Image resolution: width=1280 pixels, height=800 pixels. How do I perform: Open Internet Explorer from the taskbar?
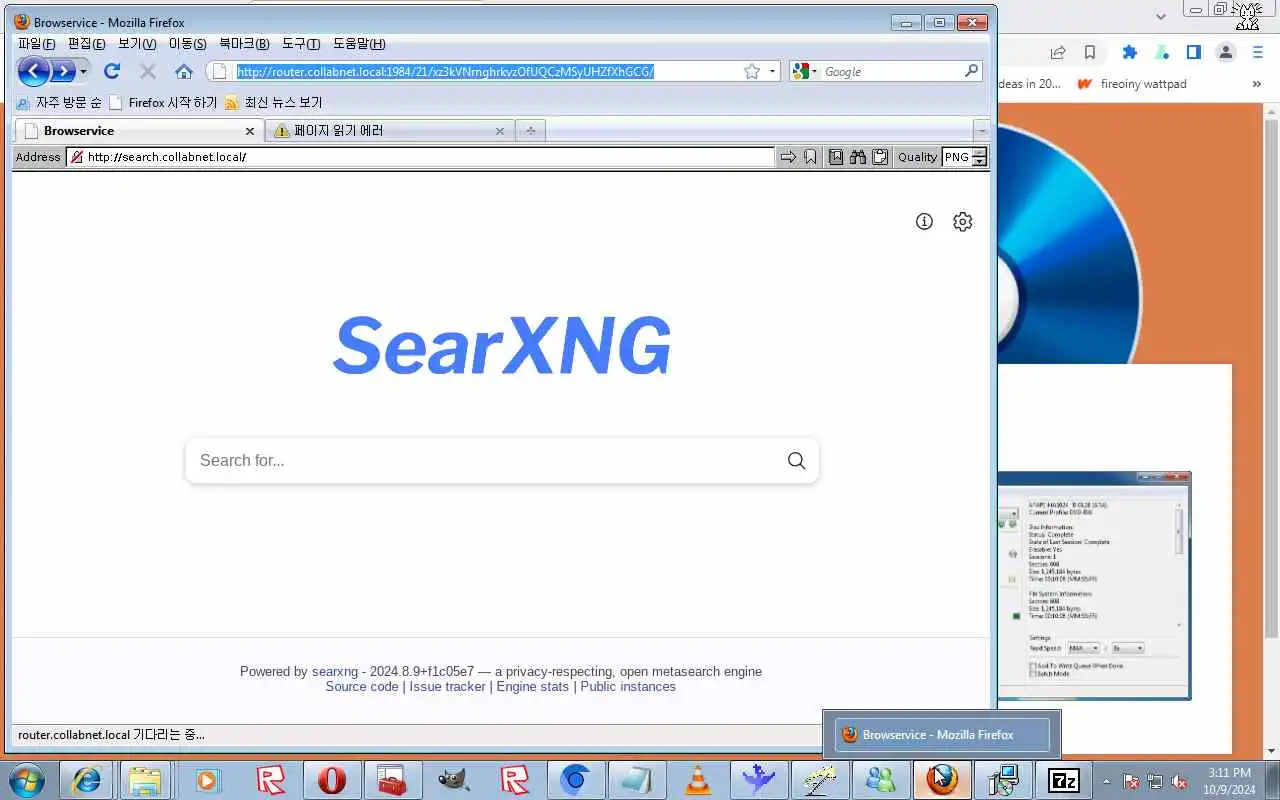pyautogui.click(x=87, y=780)
